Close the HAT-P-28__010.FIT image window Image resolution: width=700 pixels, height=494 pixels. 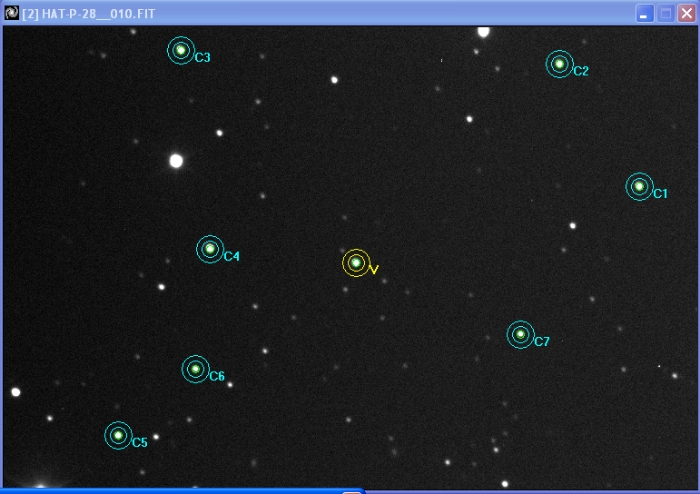tap(687, 13)
